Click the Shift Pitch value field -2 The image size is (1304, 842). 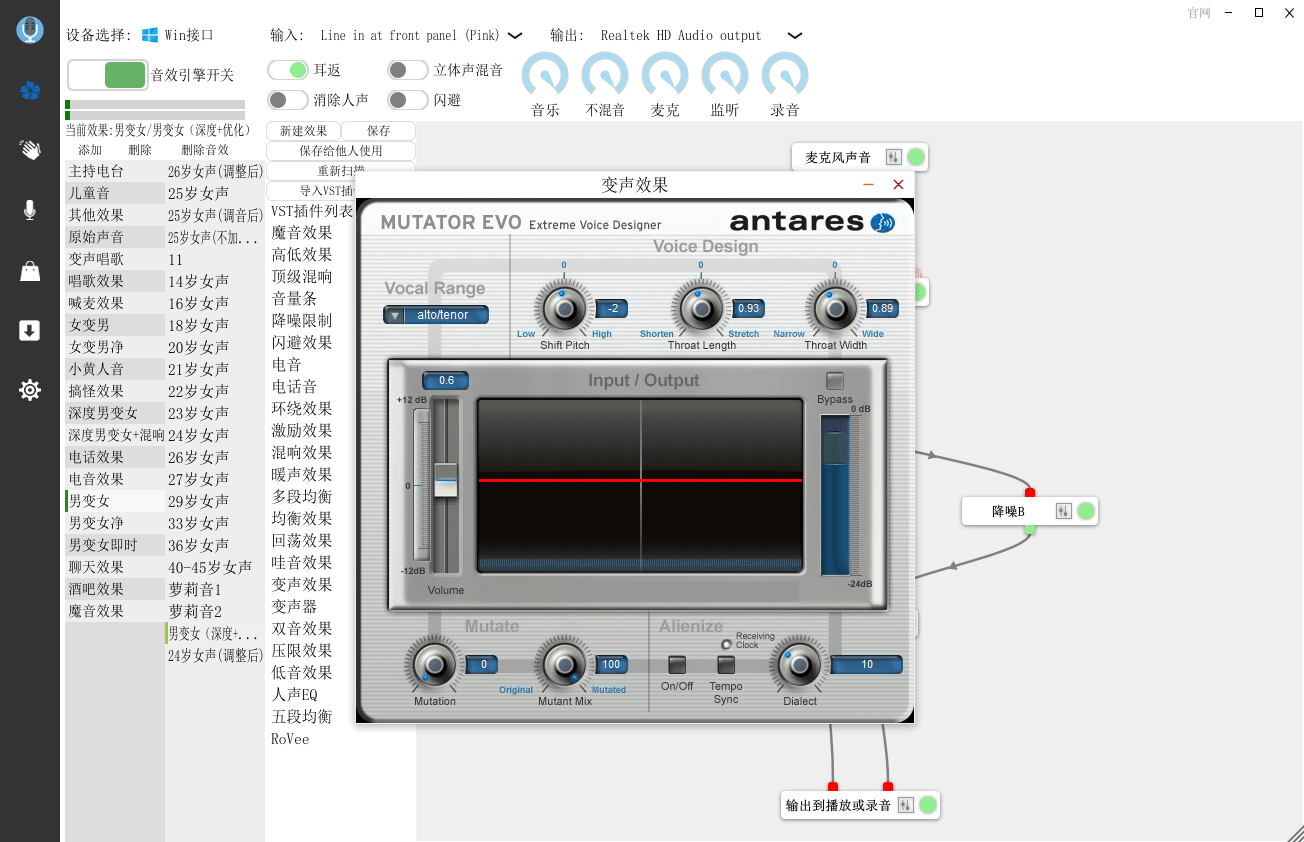tap(611, 308)
